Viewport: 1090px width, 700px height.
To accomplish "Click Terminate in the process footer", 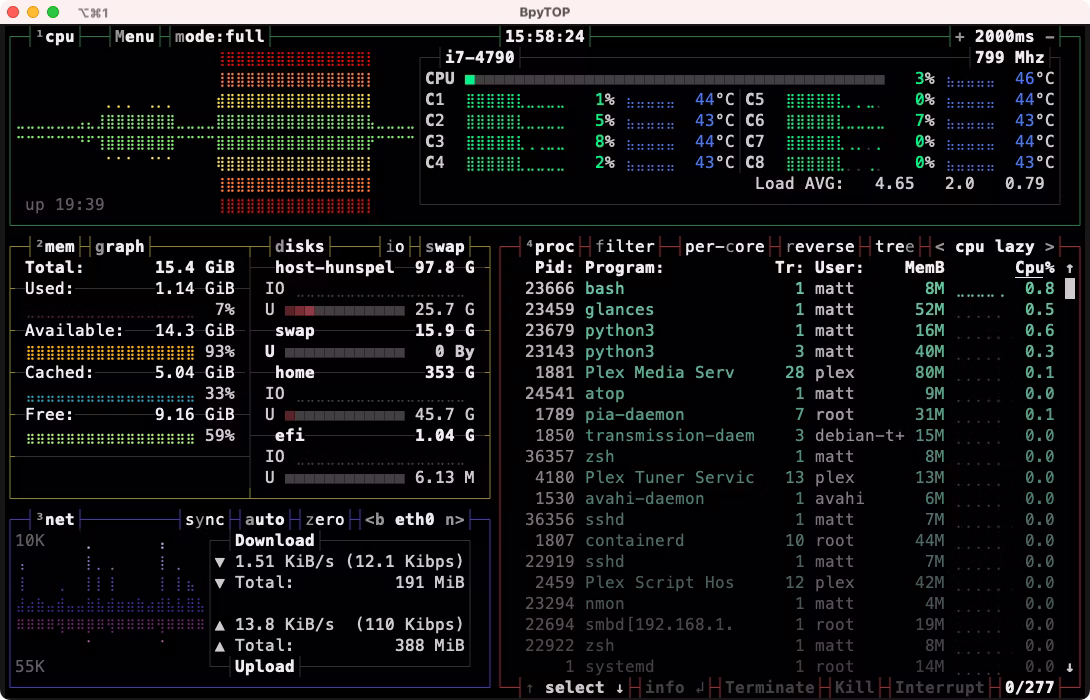I will tap(770, 687).
